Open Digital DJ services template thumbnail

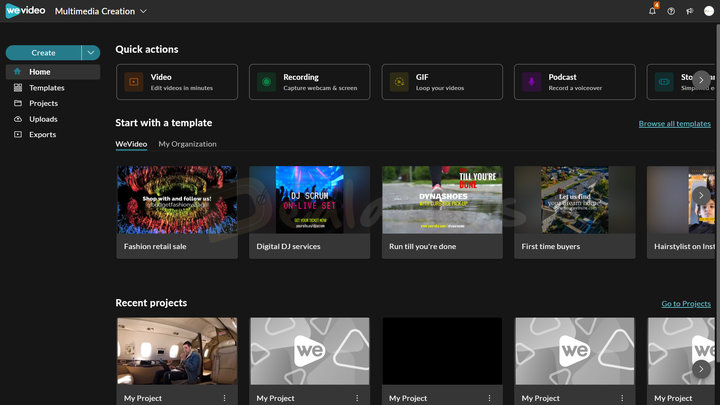tap(309, 200)
